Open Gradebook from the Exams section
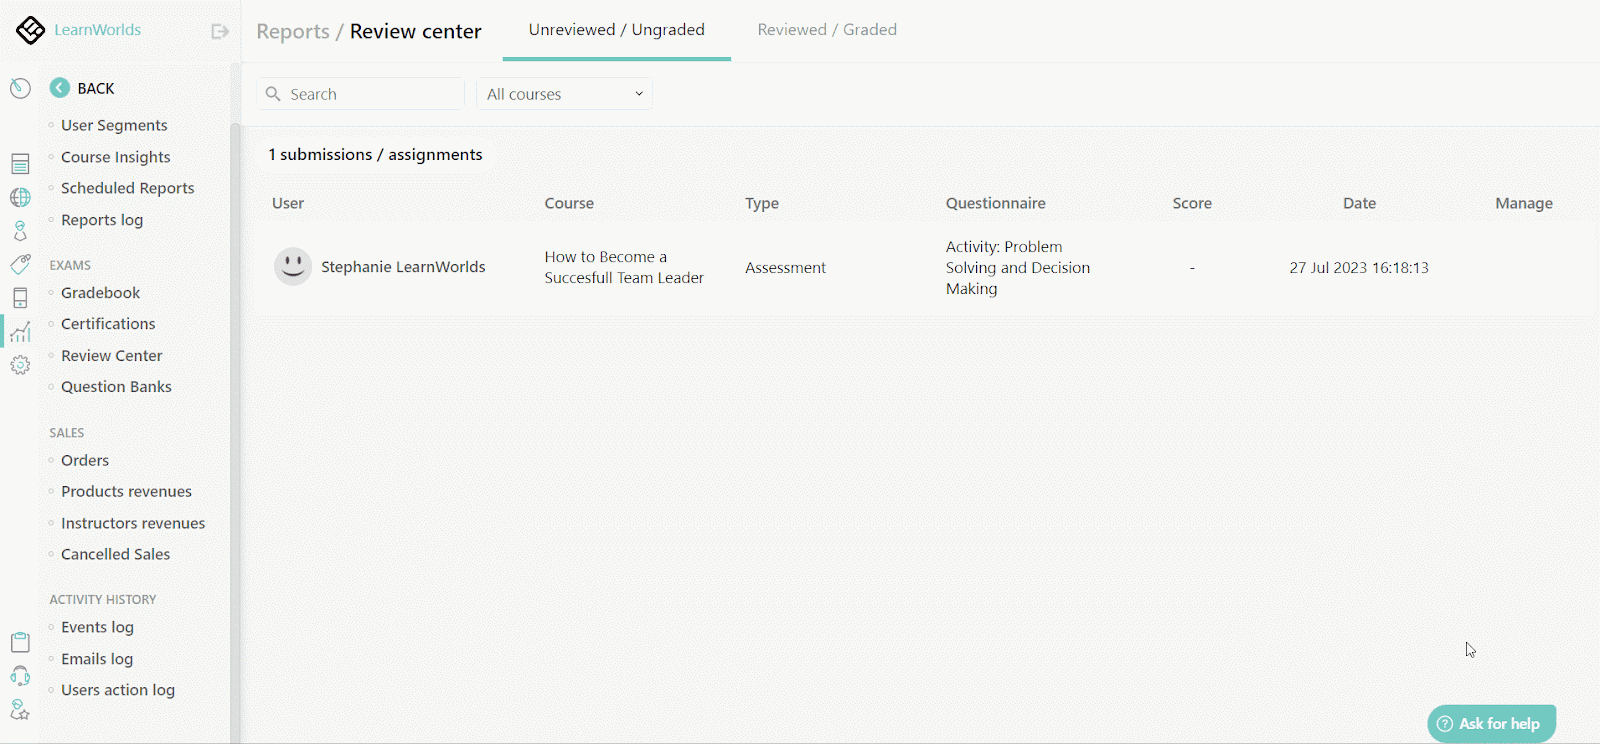Image resolution: width=1600 pixels, height=744 pixels. click(100, 293)
